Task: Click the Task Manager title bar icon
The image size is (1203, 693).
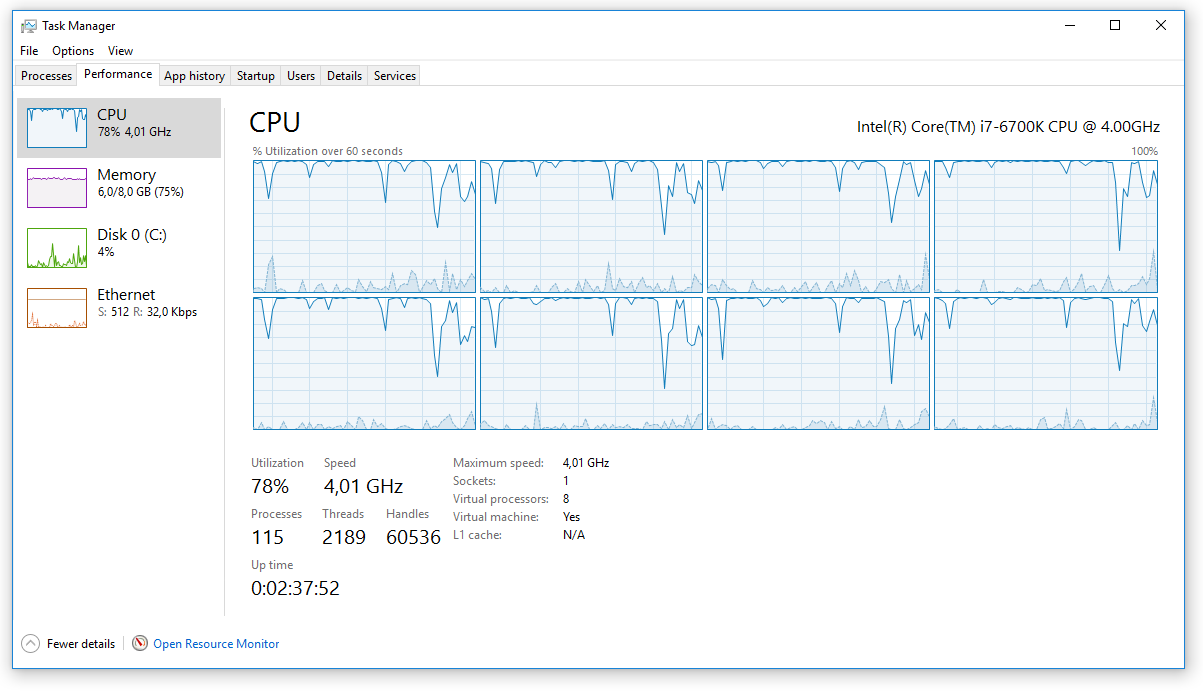Action: point(29,26)
